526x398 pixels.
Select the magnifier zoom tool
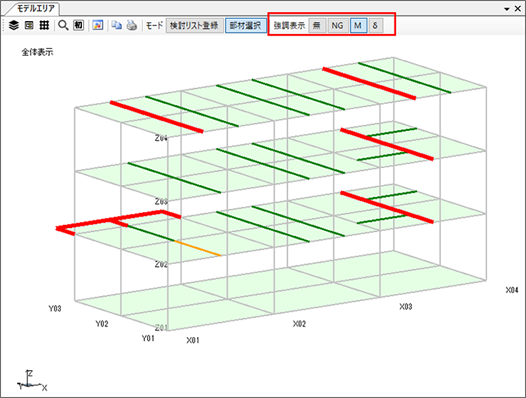[x=63, y=25]
